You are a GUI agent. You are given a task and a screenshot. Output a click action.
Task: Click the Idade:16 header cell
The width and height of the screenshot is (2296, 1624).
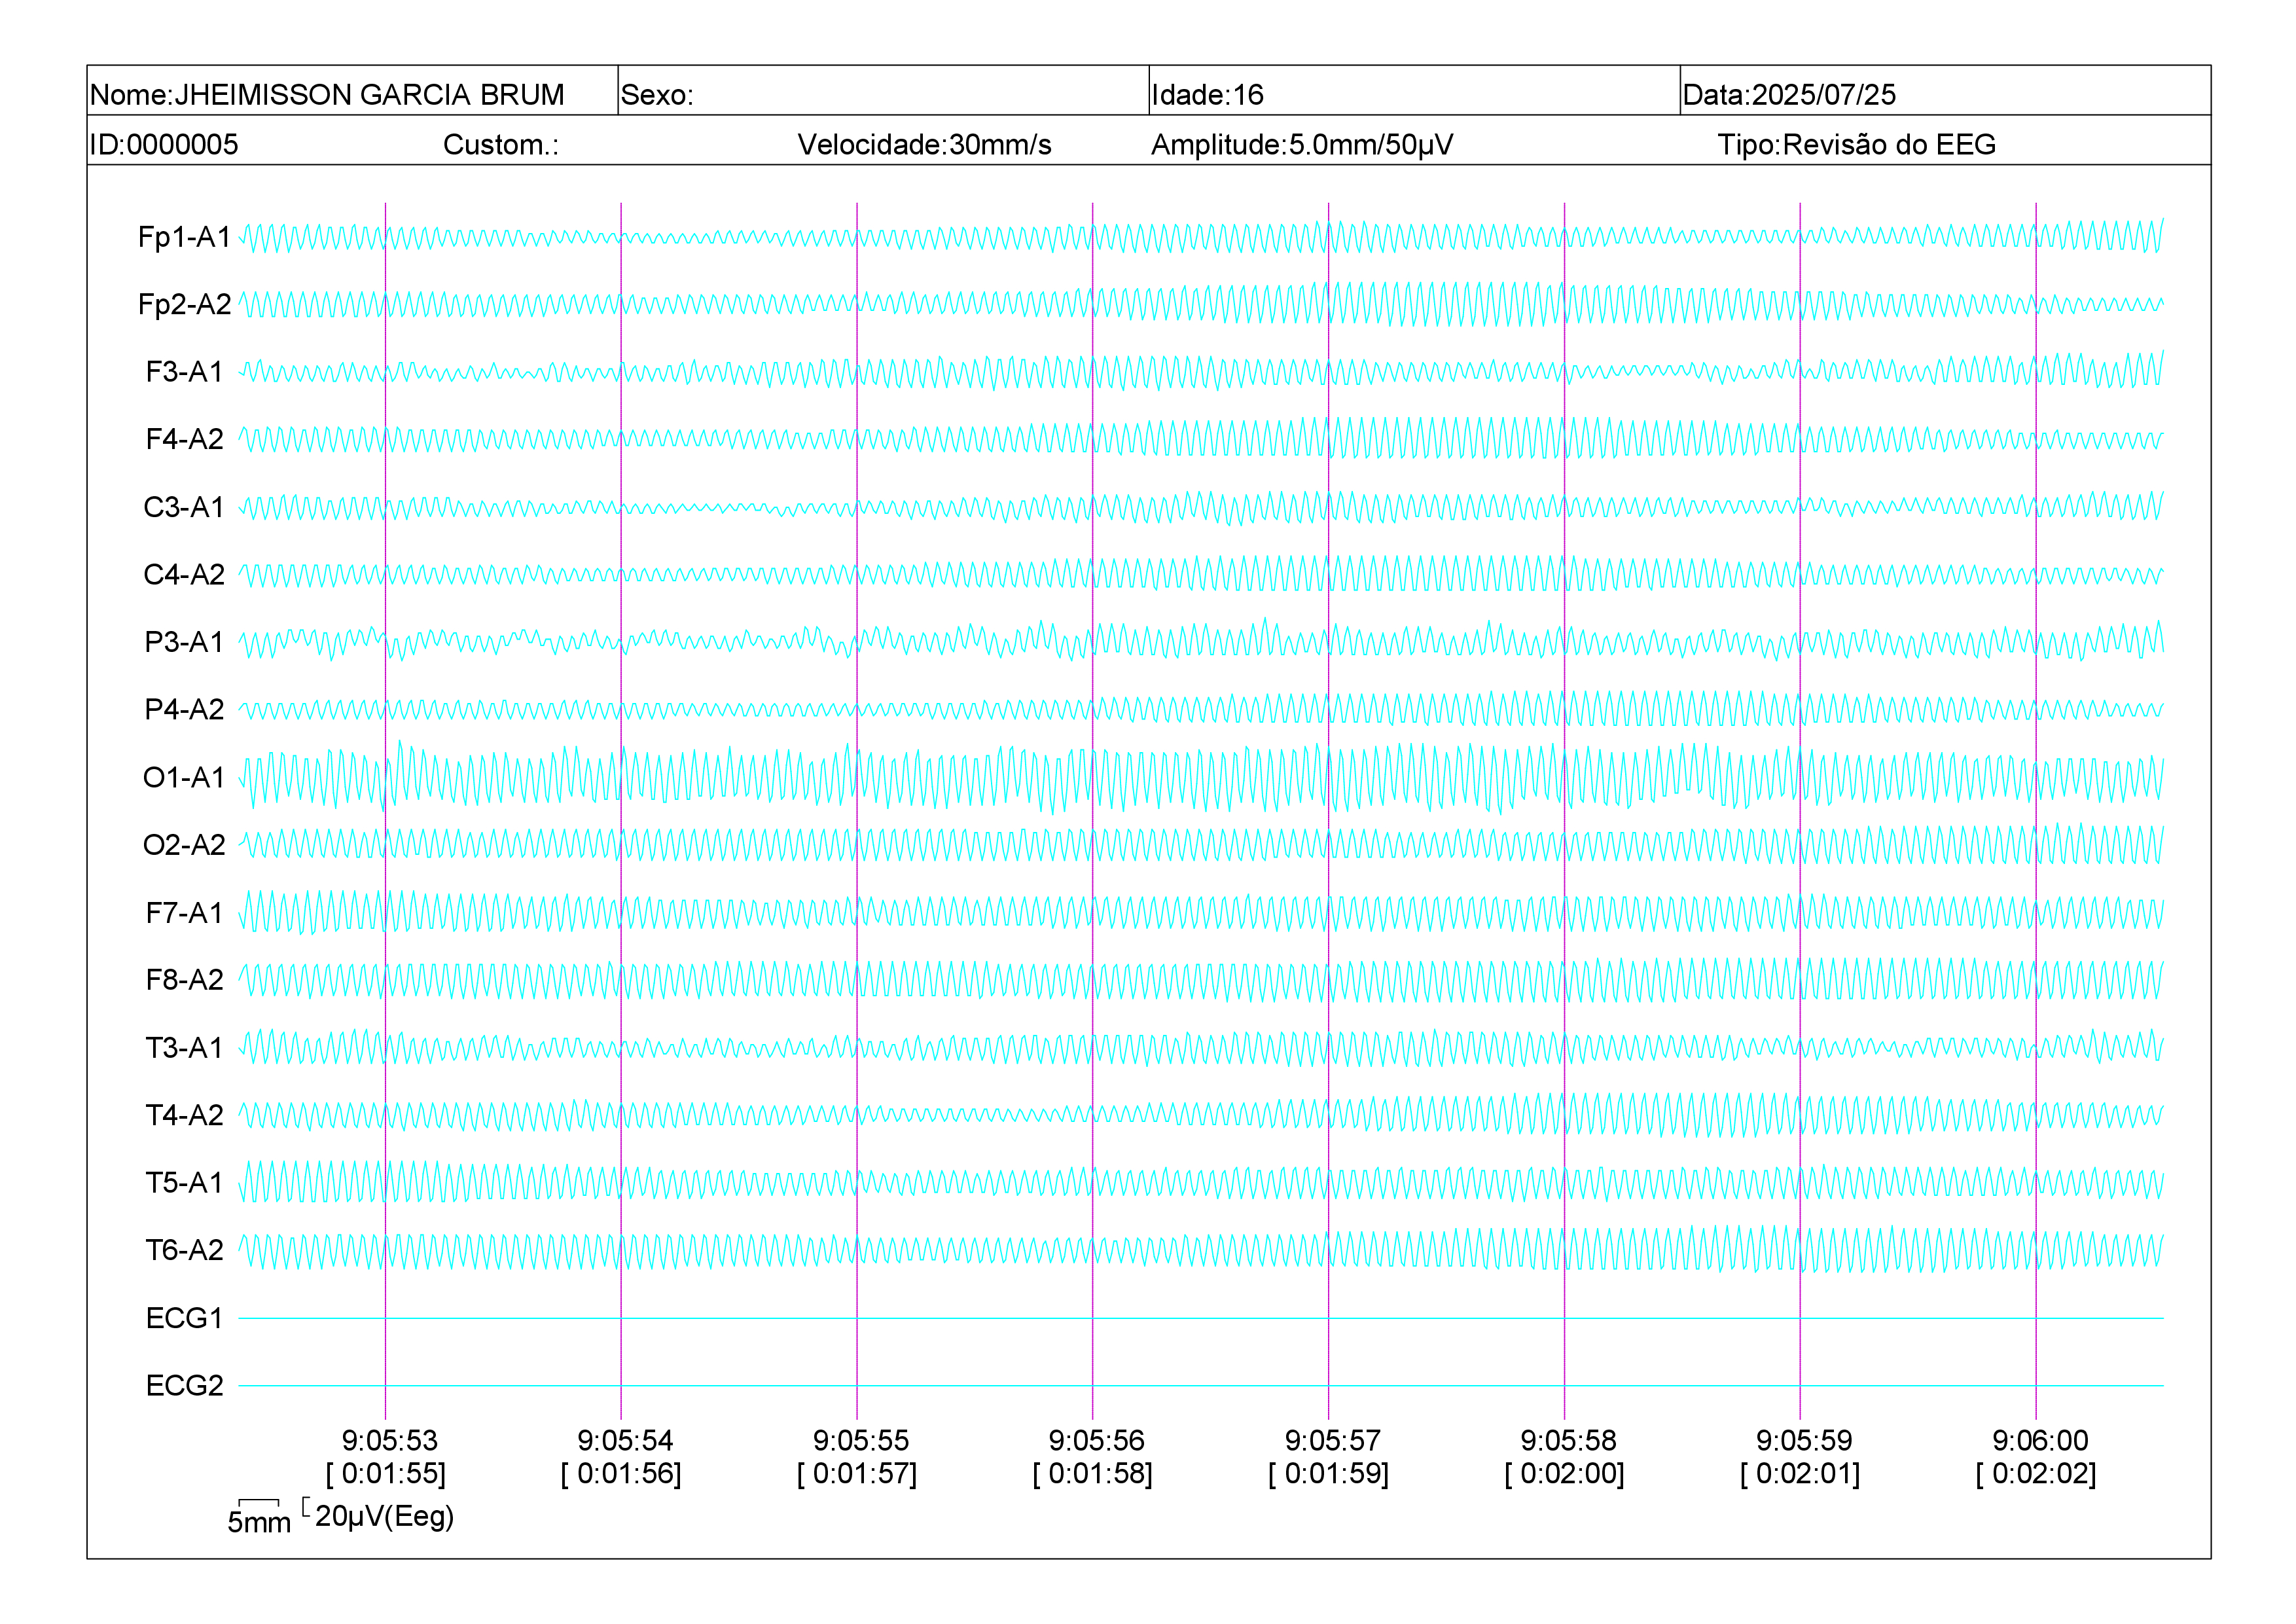click(1414, 91)
